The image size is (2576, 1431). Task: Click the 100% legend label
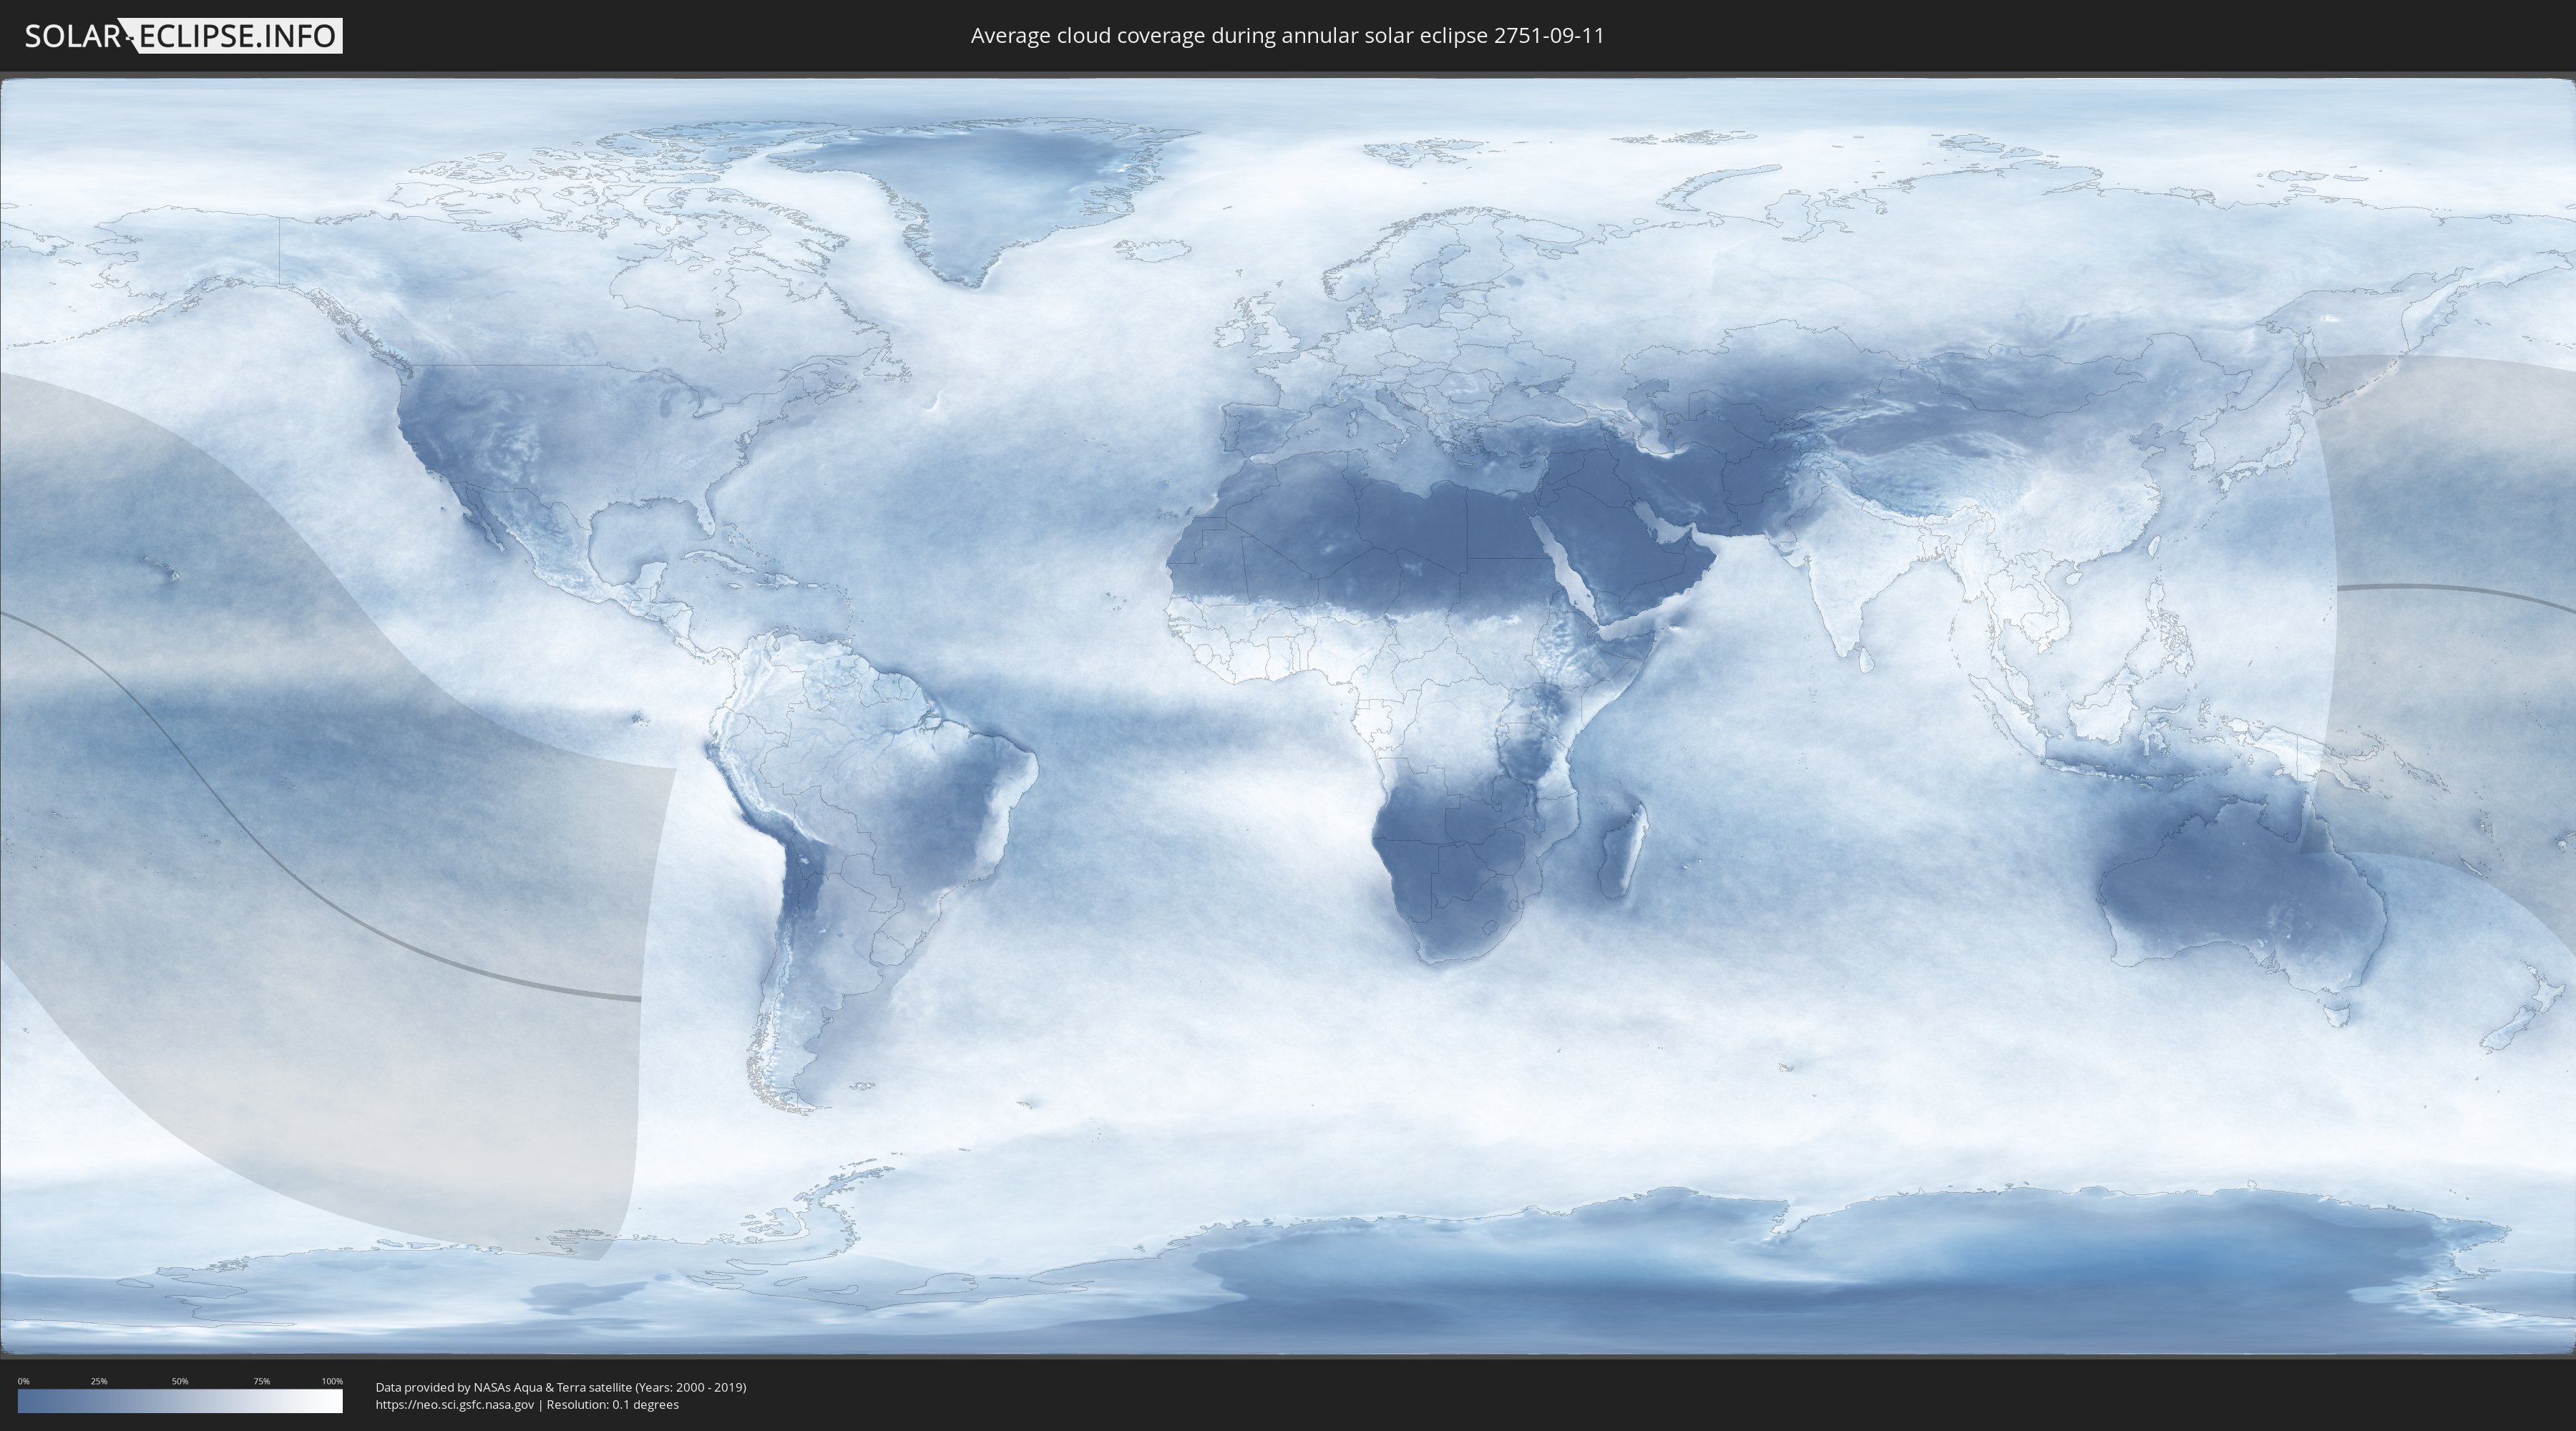(332, 1381)
